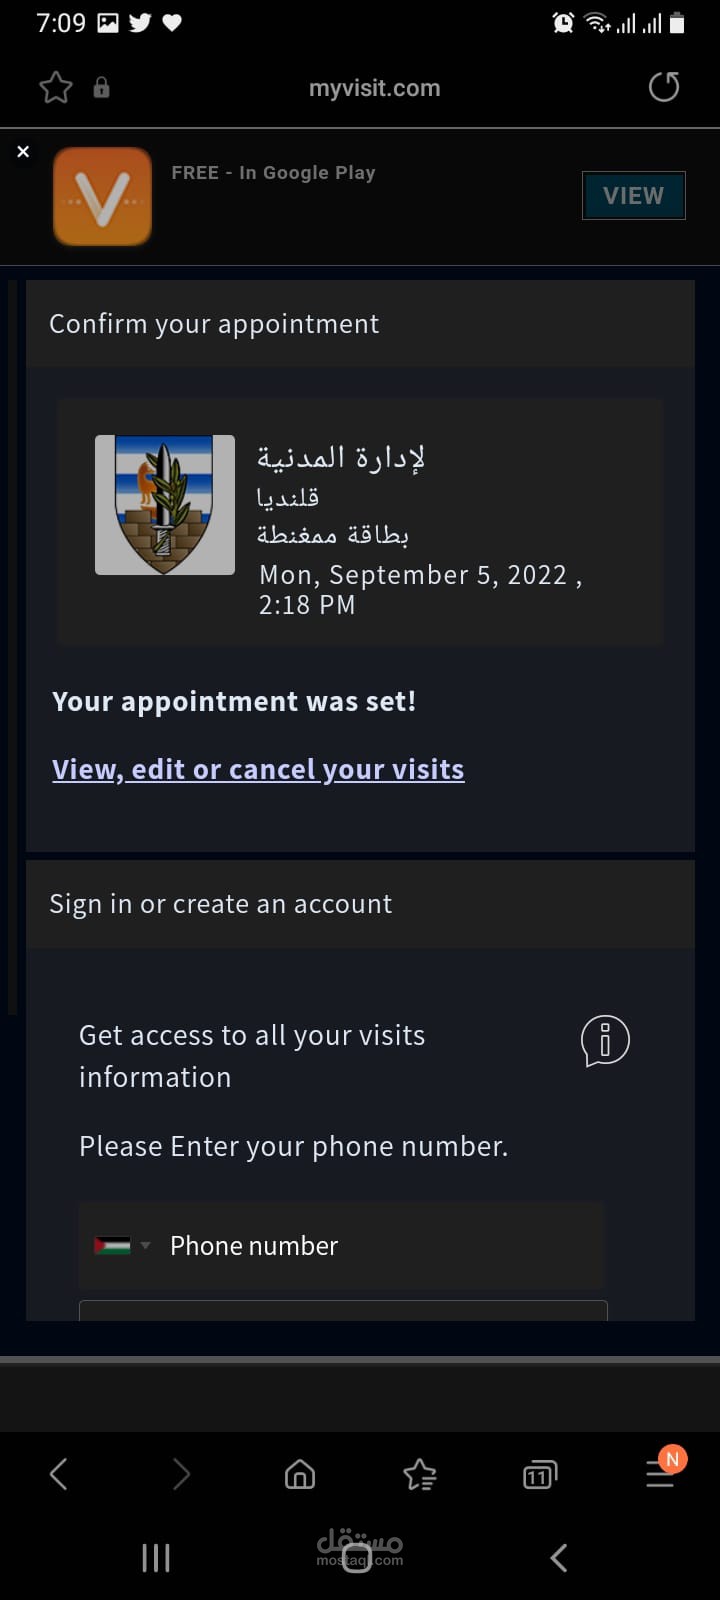Tap the myvisit.com address bar

tap(374, 88)
